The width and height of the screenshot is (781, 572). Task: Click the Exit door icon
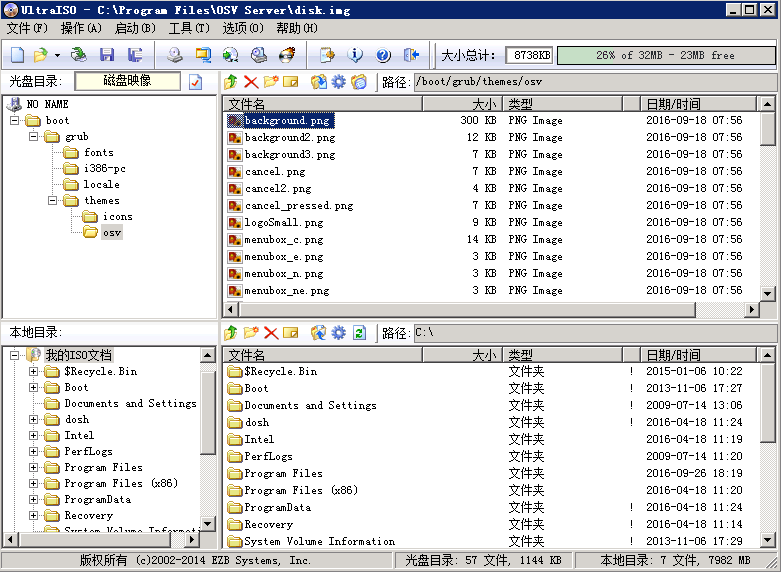[411, 55]
